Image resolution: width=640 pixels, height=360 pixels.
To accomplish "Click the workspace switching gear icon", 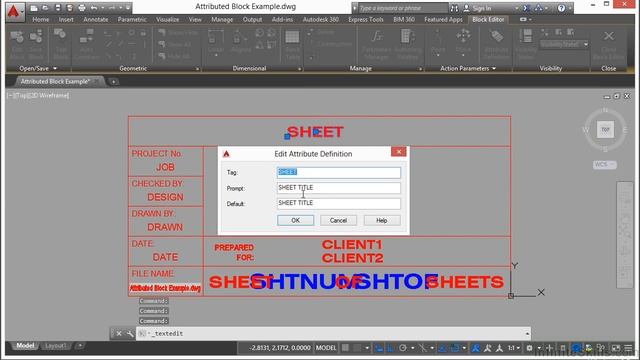I will (x=529, y=348).
